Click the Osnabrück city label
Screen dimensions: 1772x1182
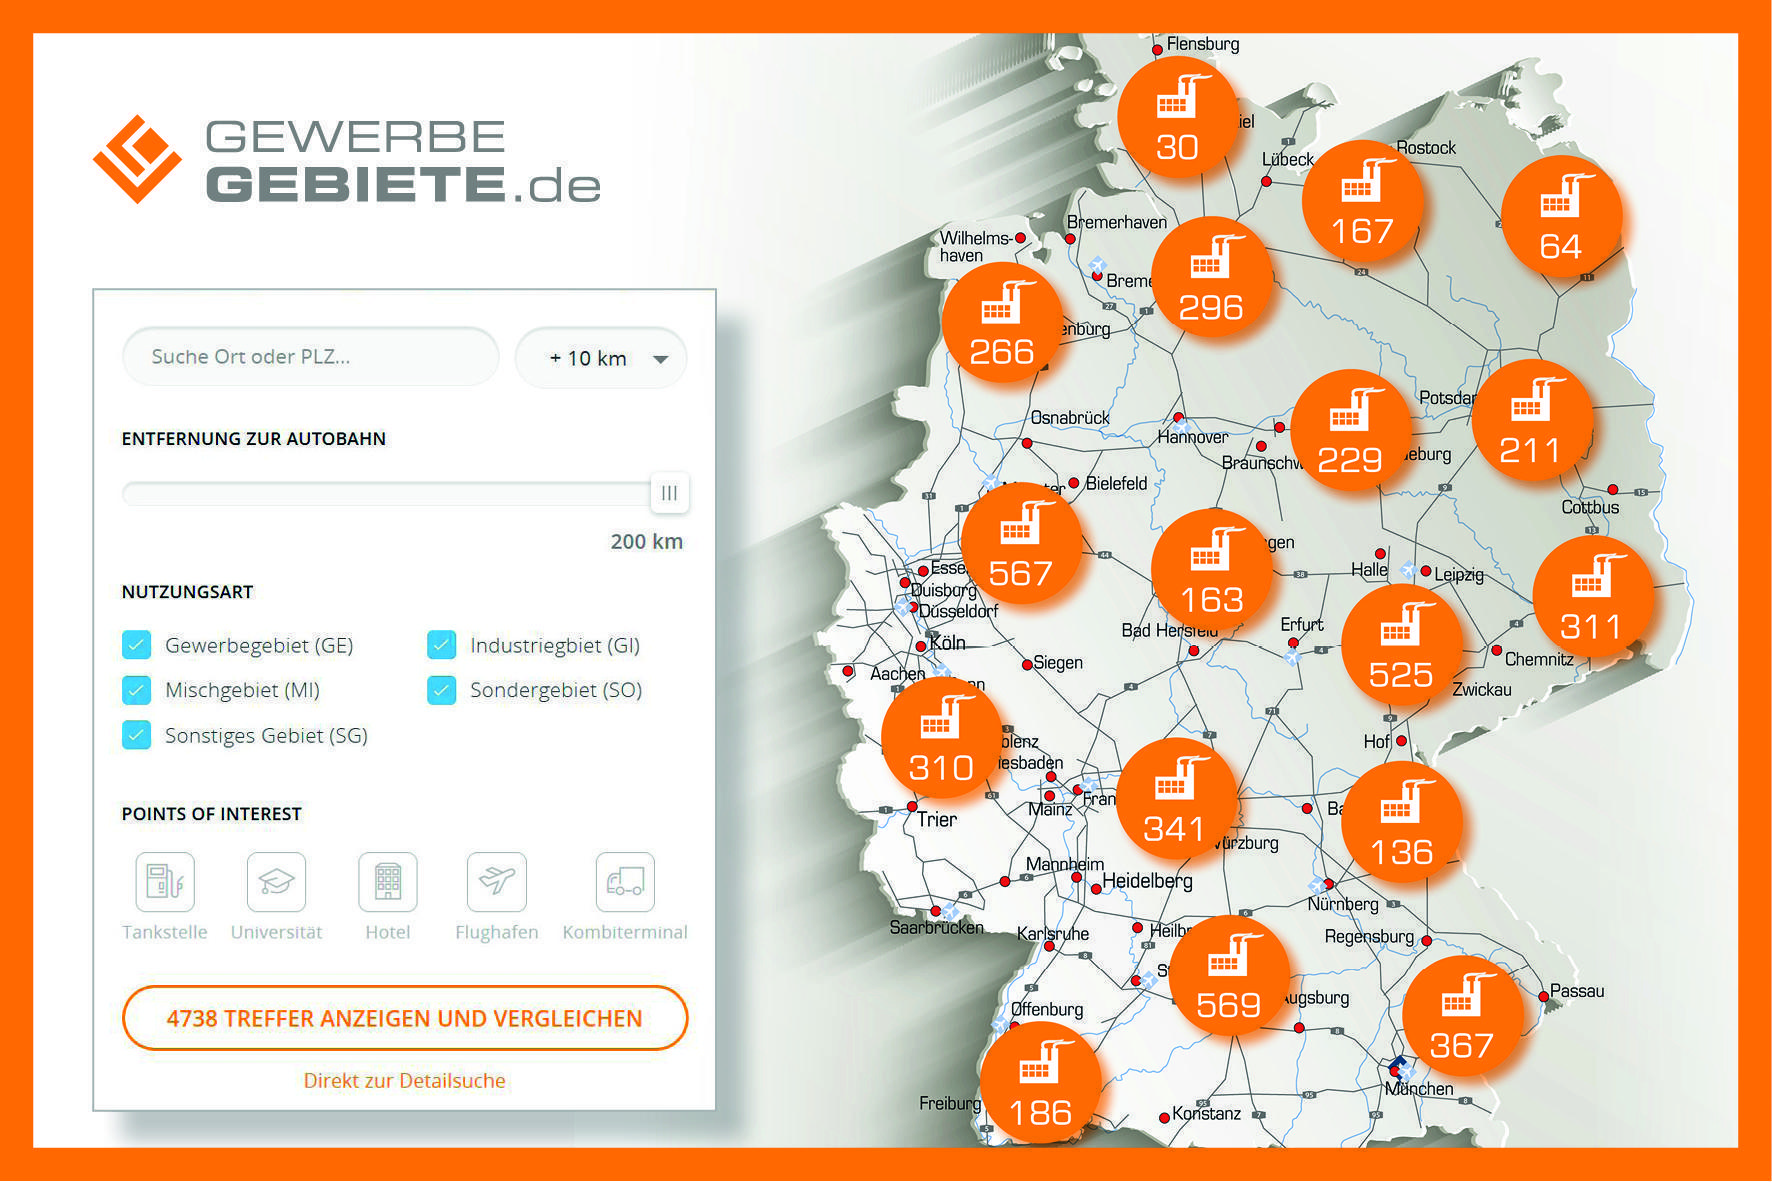1070,418
